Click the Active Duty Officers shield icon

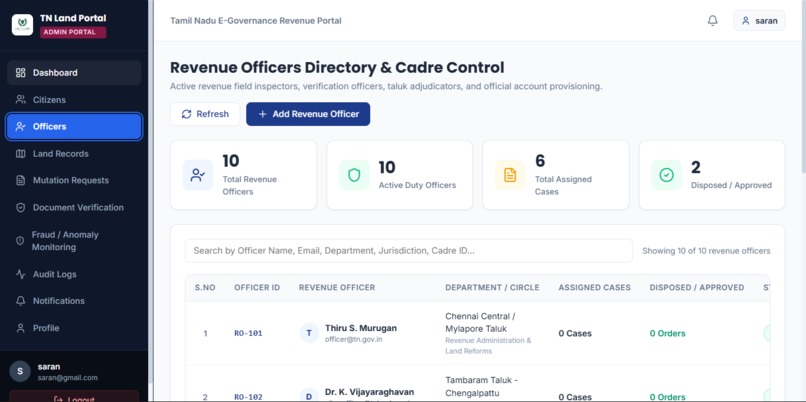(x=354, y=175)
